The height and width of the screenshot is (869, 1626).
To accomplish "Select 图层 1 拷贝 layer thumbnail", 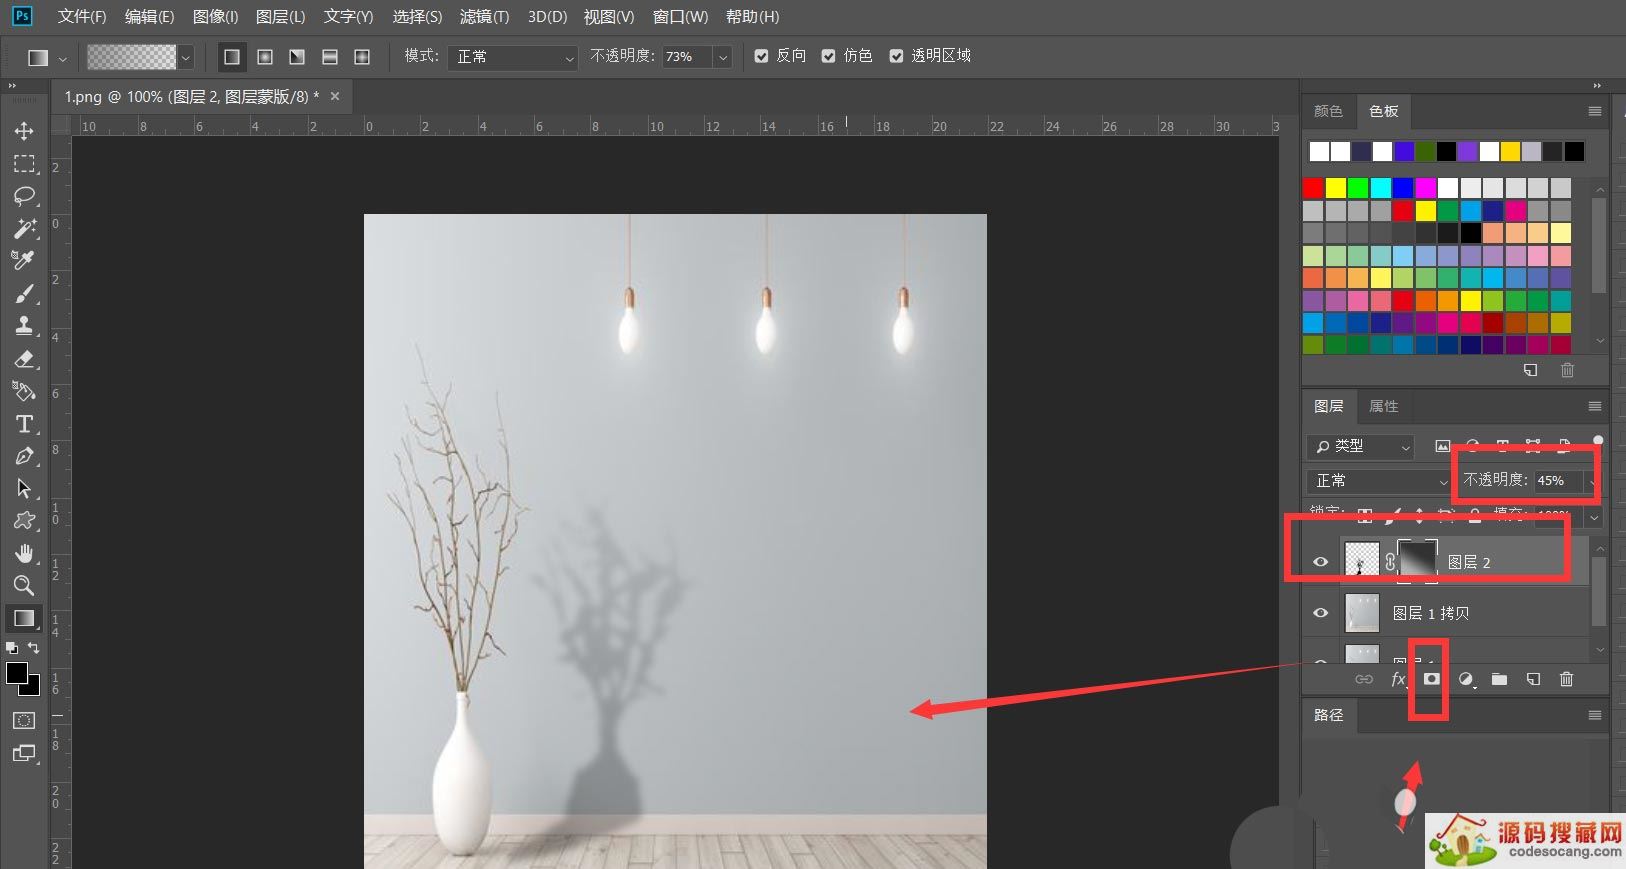I will pos(1362,613).
